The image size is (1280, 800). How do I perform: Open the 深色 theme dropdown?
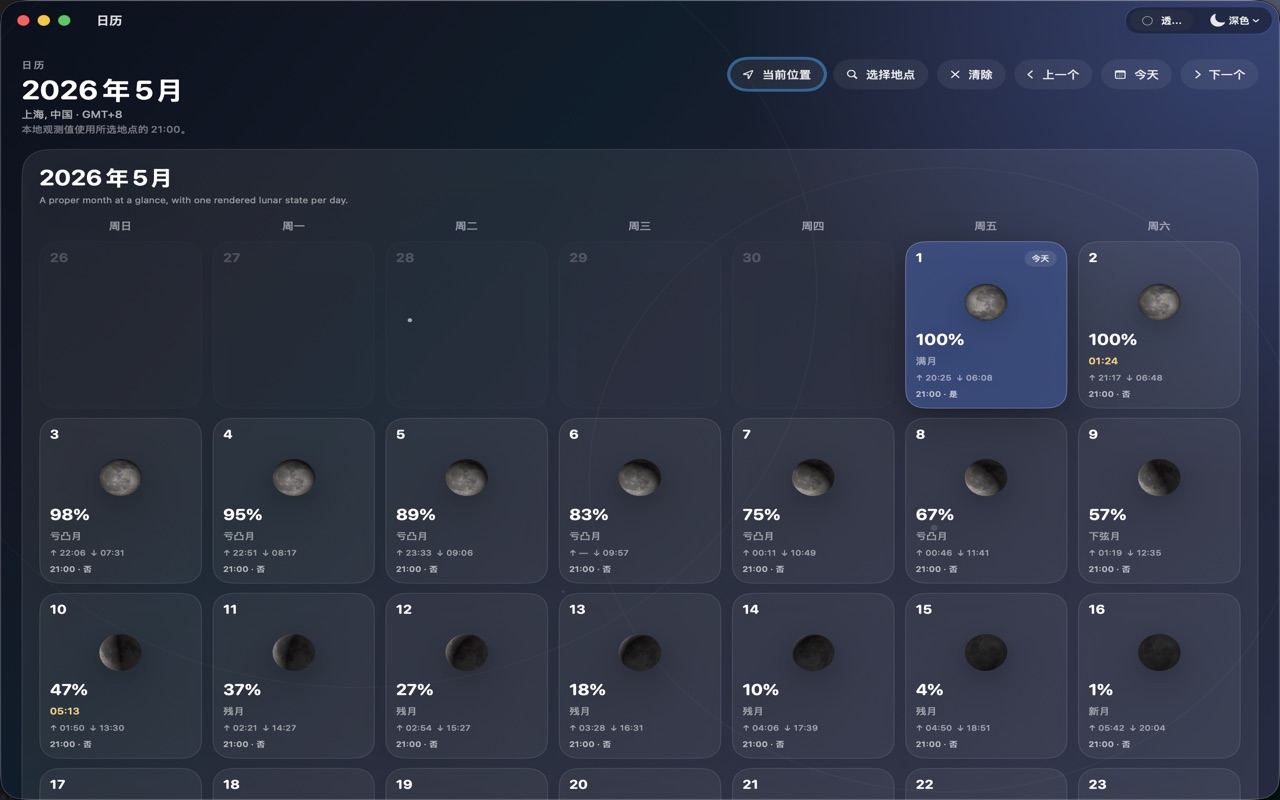(x=1234, y=20)
